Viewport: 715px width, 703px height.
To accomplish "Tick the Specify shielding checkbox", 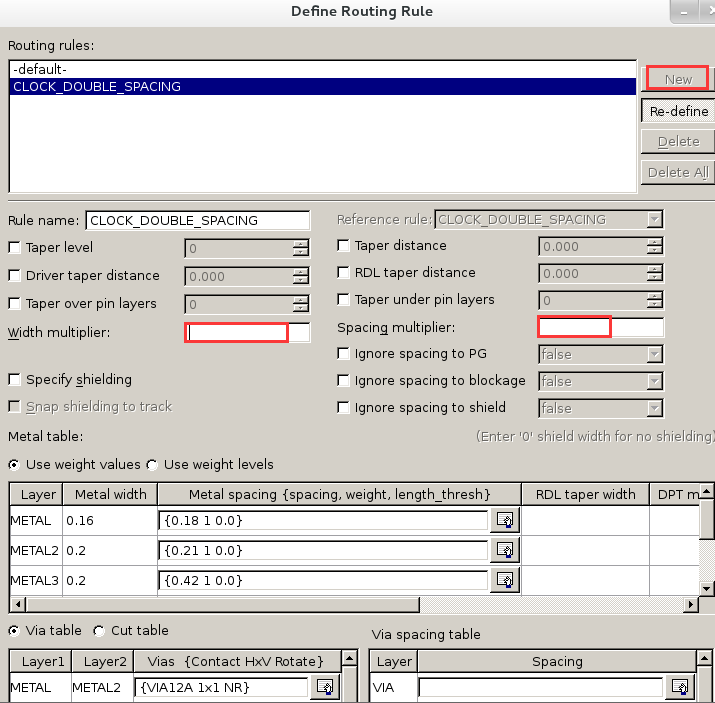I will 15,379.
